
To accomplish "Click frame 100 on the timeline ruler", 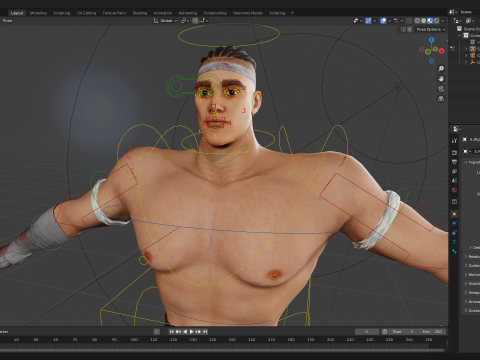I will pyautogui.click(x=134, y=340).
